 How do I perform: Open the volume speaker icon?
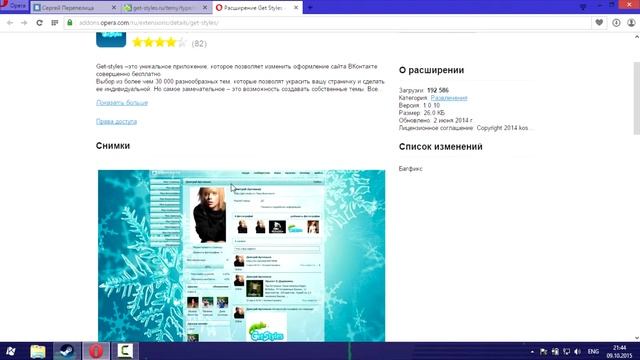(x=578, y=351)
